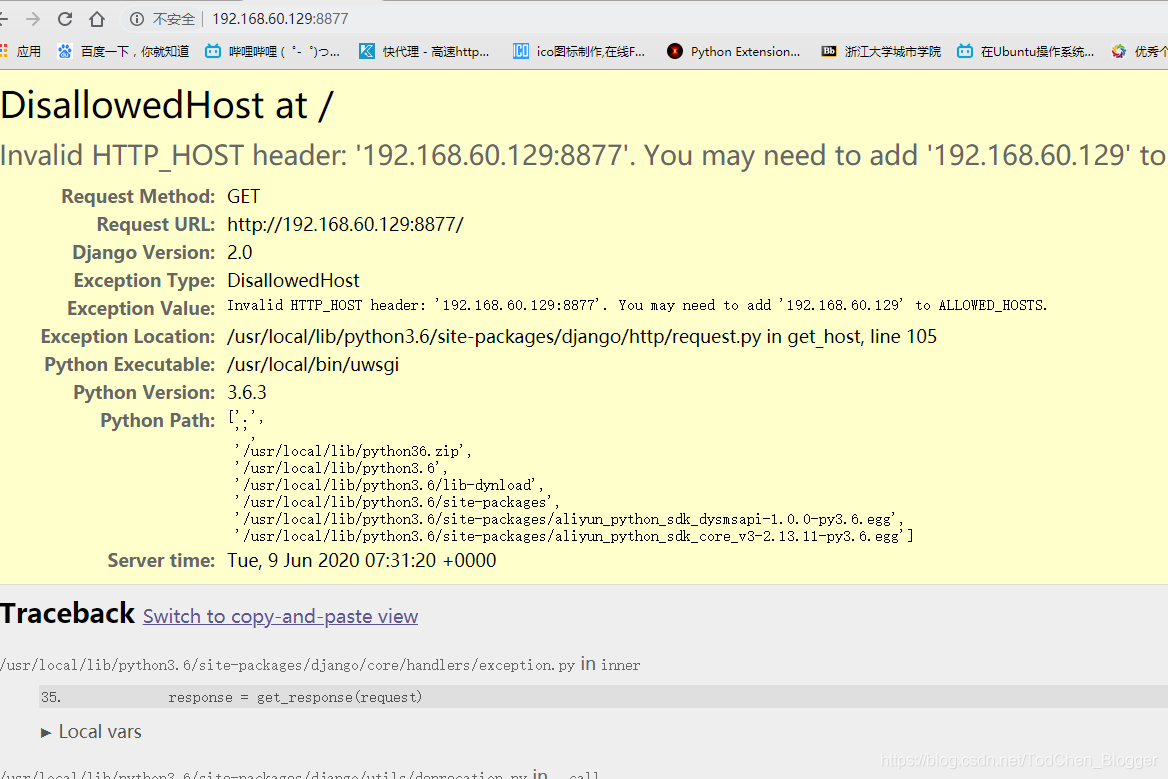This screenshot has height=779, width=1168.
Task: Open ico图标制作 bookmark
Action: [x=579, y=51]
